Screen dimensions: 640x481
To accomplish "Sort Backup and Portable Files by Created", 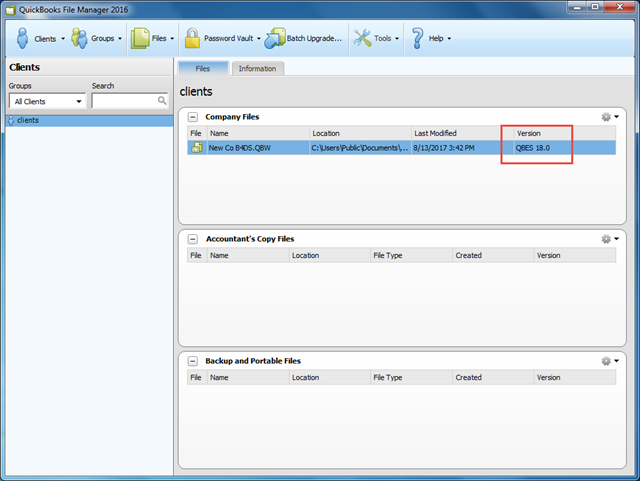I will pos(493,377).
